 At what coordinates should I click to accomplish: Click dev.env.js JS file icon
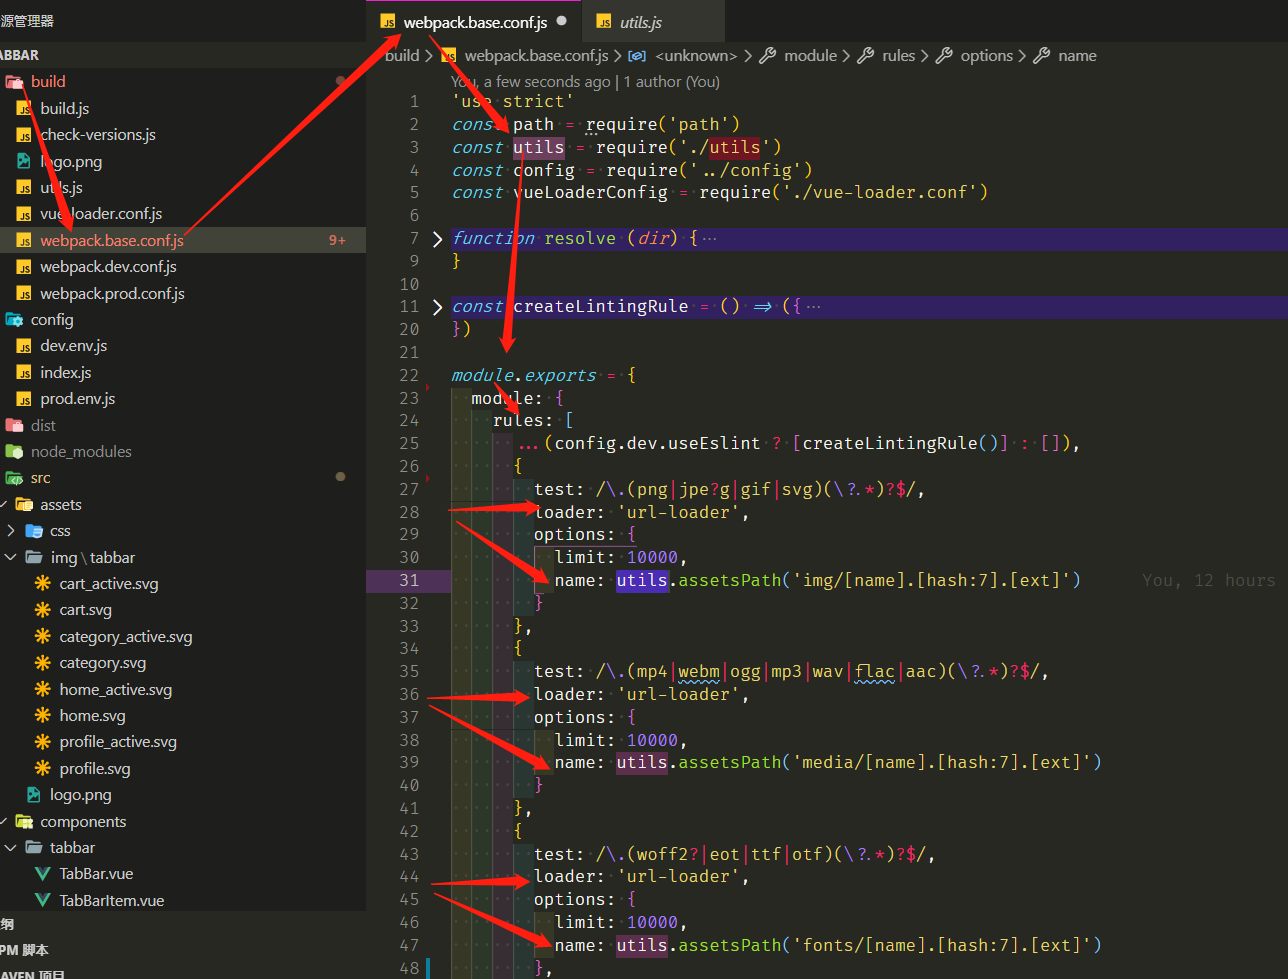pyautogui.click(x=24, y=347)
